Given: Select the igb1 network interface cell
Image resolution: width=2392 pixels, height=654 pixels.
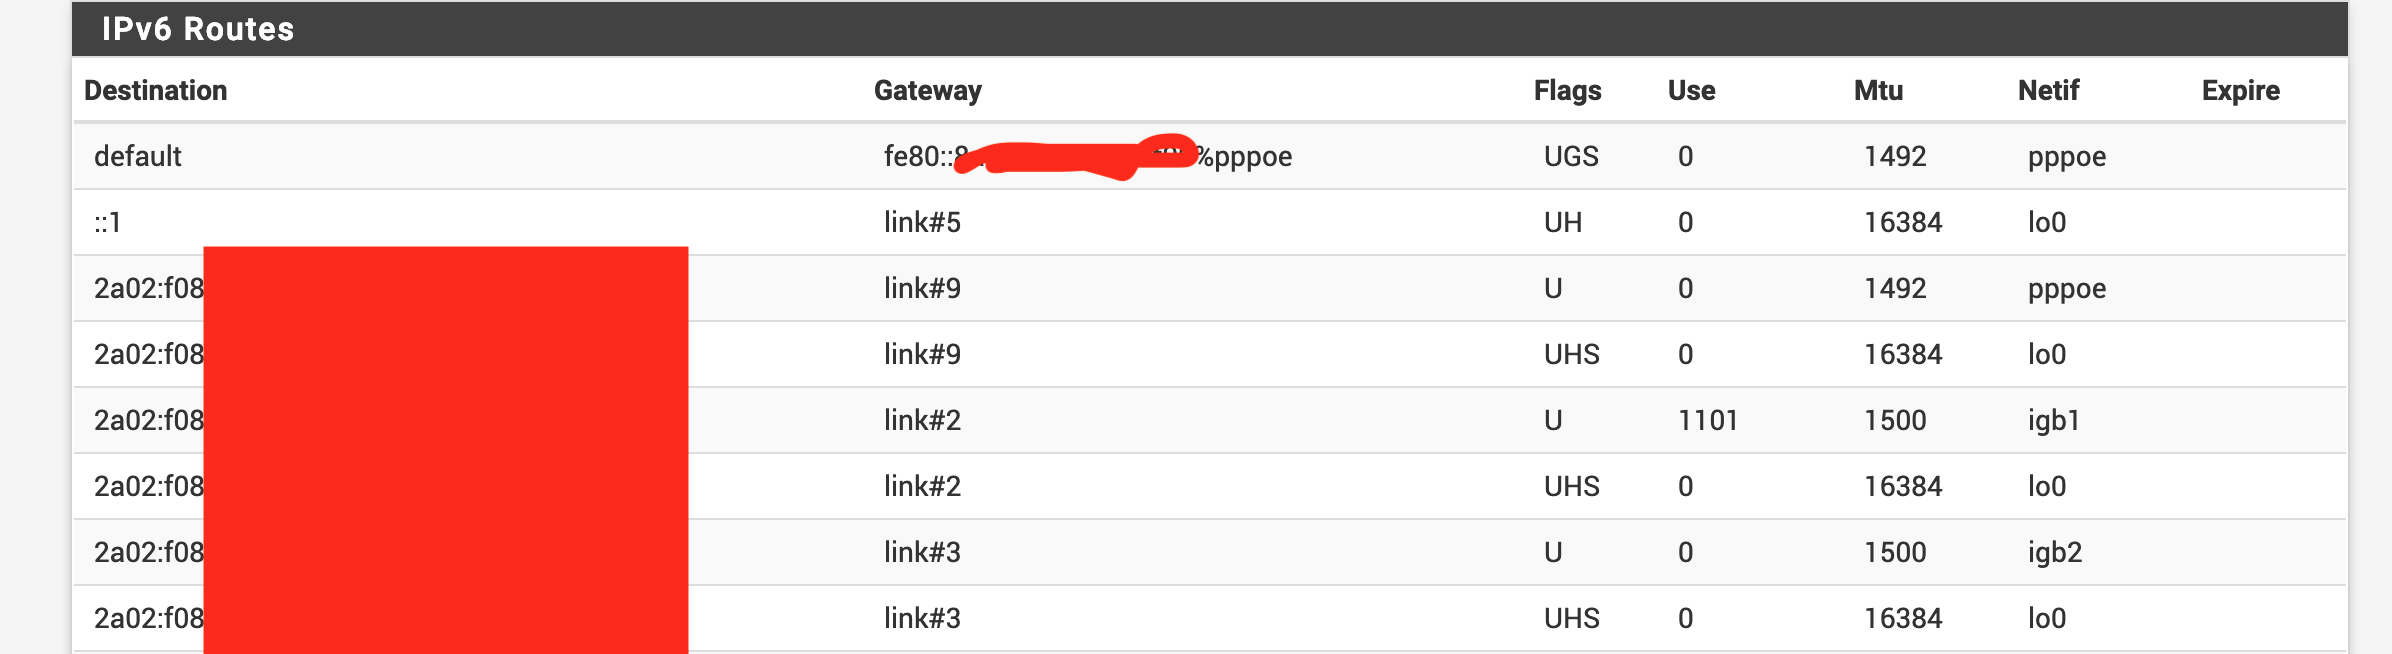Looking at the screenshot, I should (x=2054, y=421).
